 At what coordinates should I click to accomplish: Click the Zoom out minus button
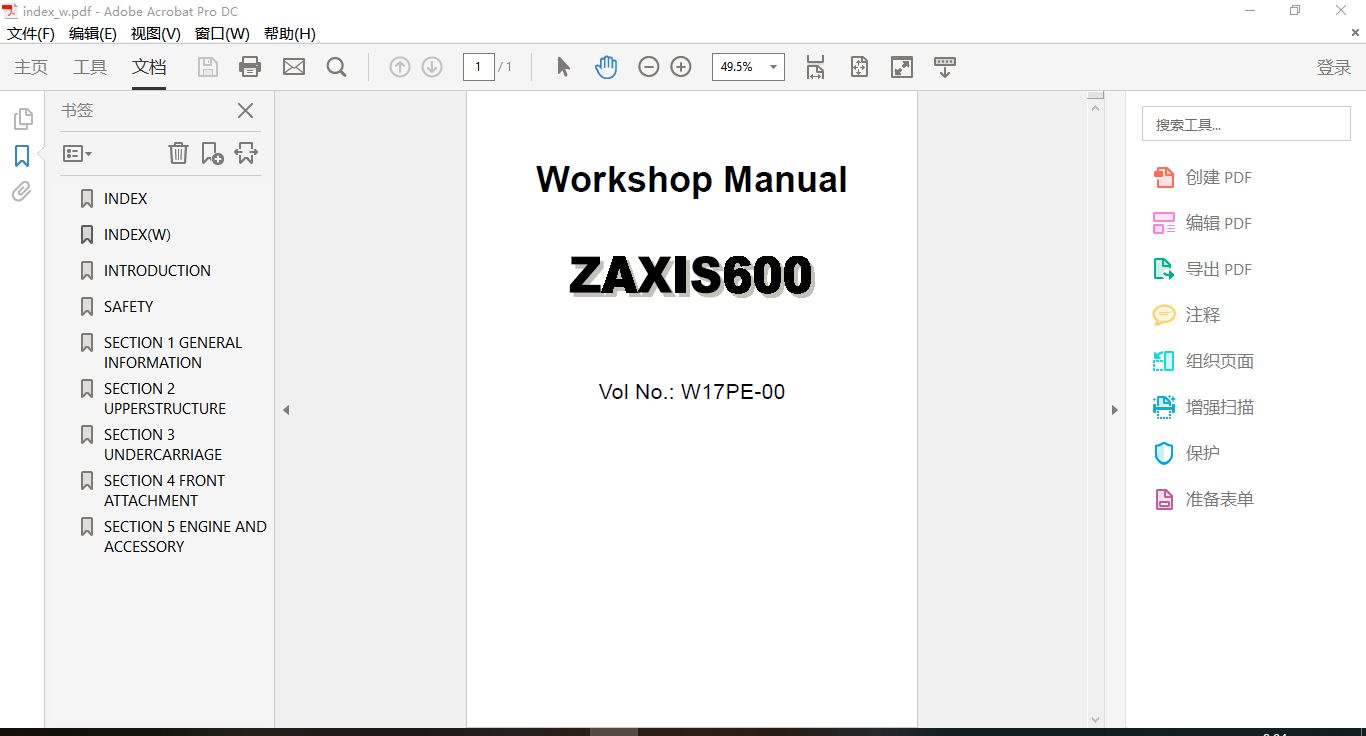(649, 67)
